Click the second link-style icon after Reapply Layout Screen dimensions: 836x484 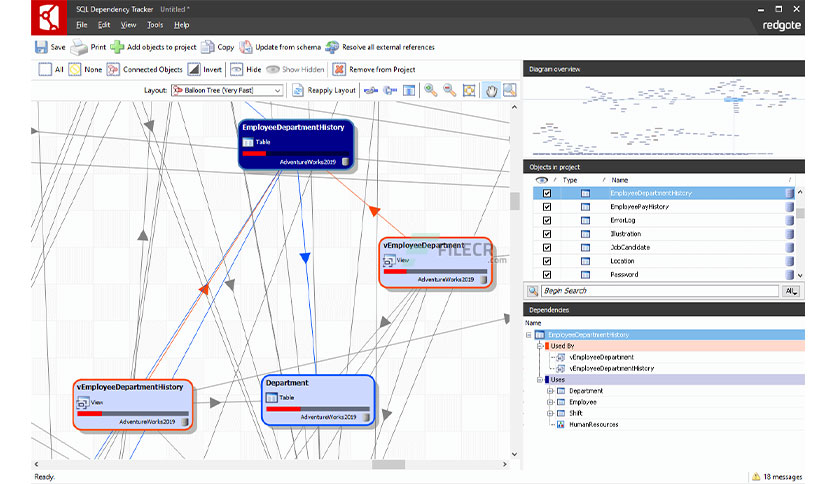point(390,91)
